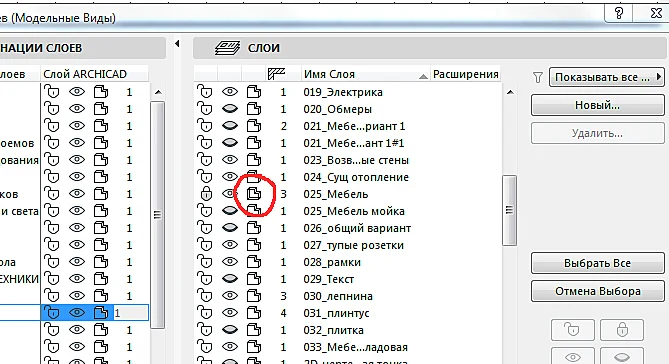Click the Расширения column header
The height and width of the screenshot is (364, 669).
466,74
